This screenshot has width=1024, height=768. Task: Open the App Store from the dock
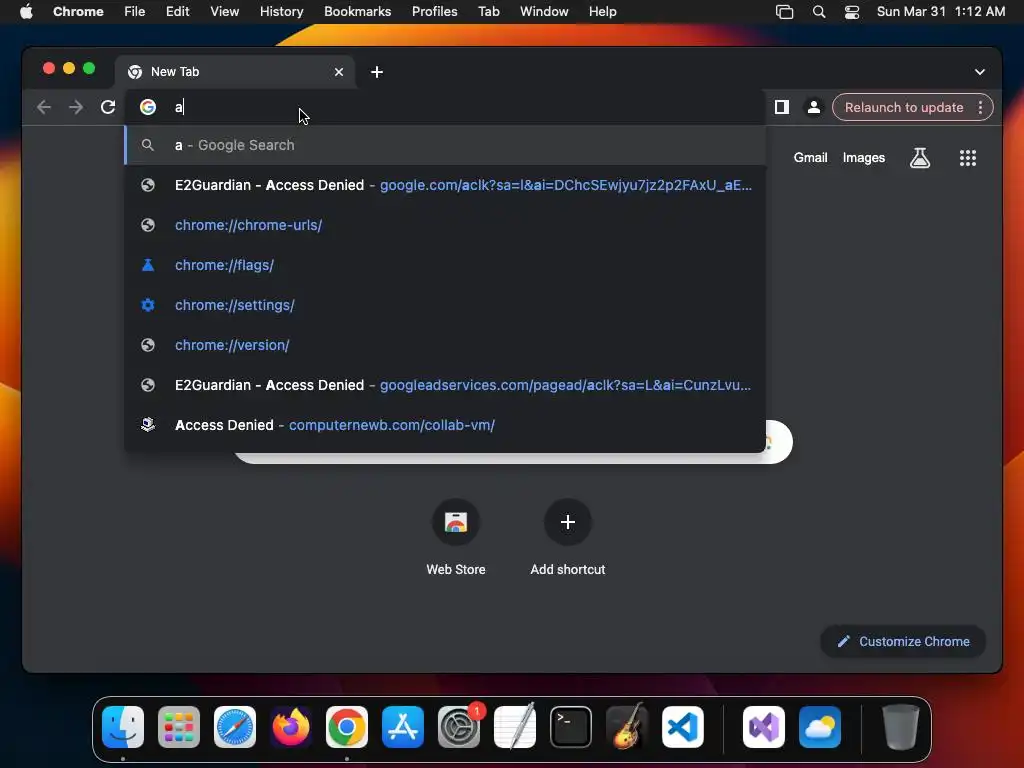(x=403, y=727)
